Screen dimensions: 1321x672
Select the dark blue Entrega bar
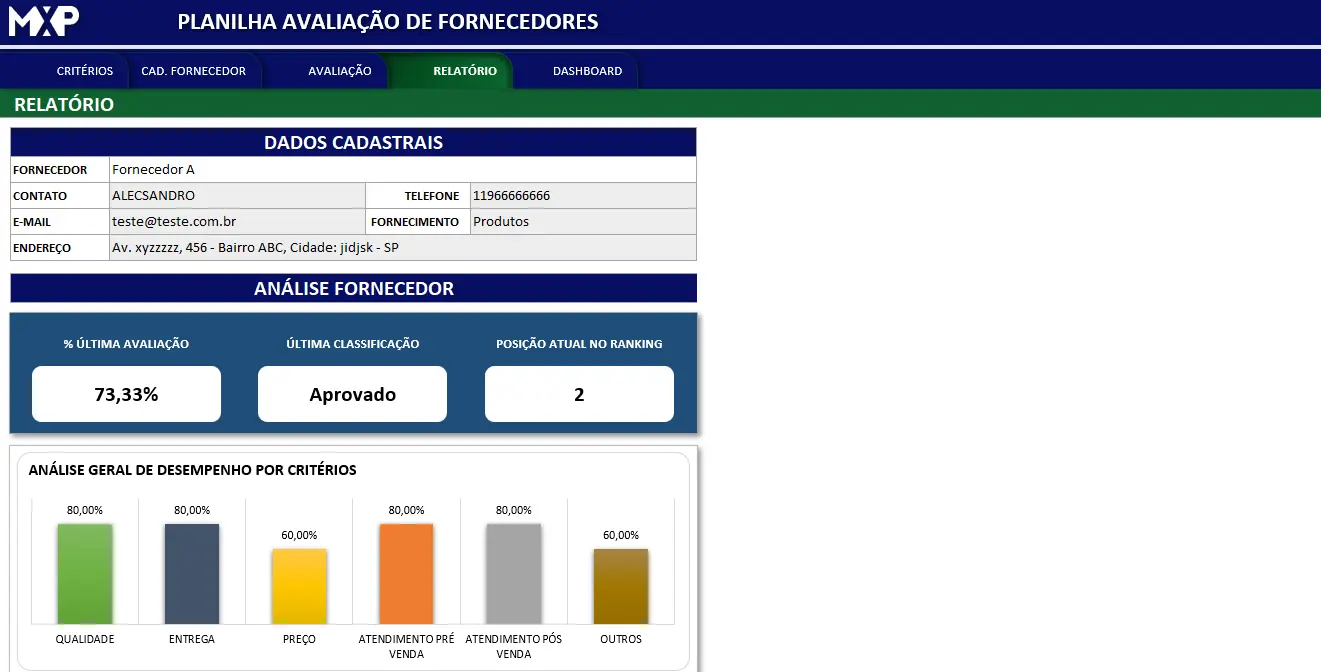[192, 574]
